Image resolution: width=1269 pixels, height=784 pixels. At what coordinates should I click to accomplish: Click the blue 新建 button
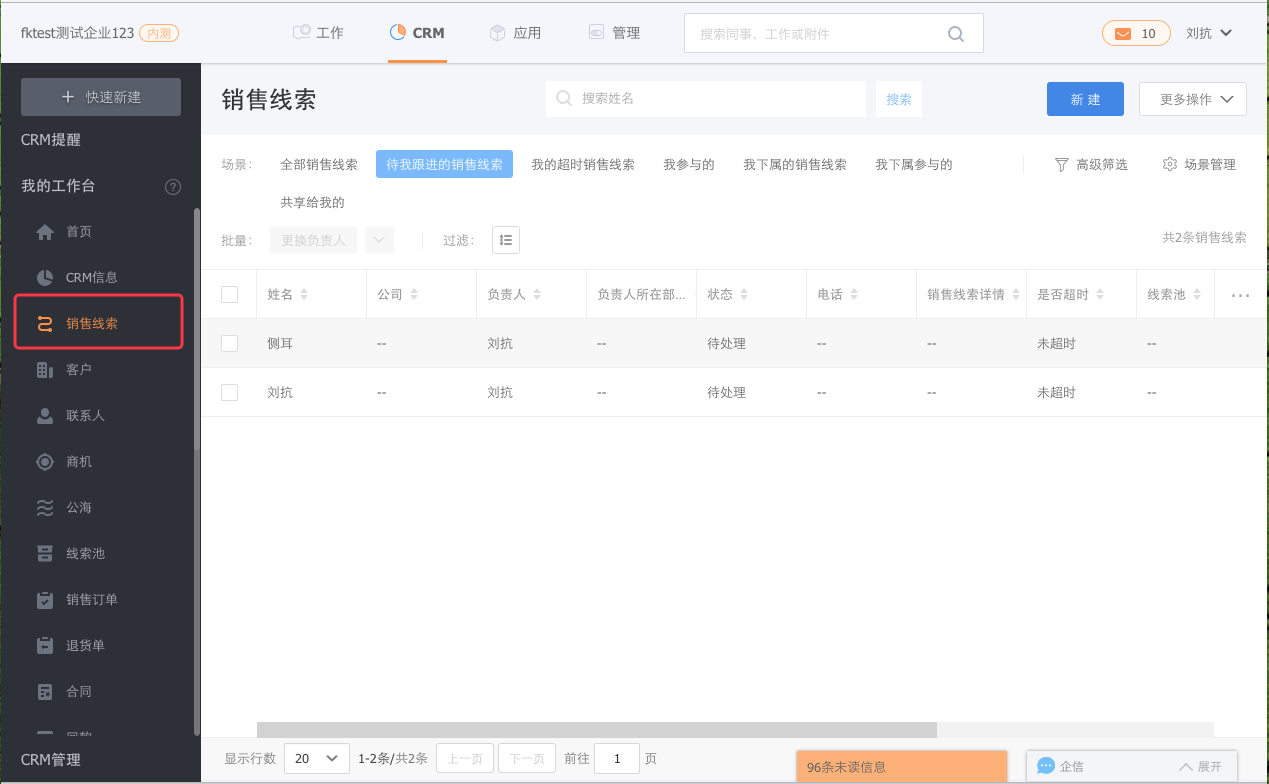point(1085,100)
